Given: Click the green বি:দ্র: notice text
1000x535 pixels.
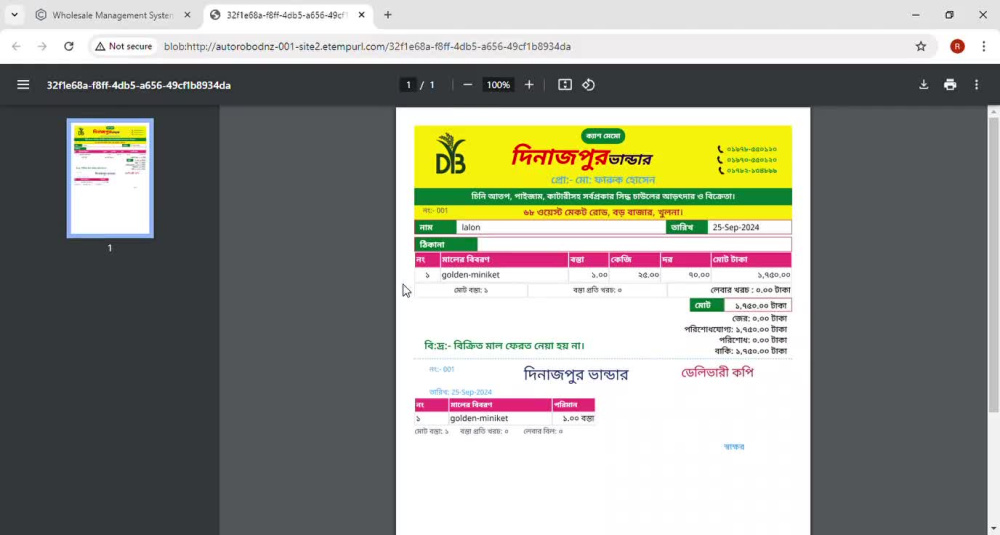Looking at the screenshot, I should [x=504, y=346].
